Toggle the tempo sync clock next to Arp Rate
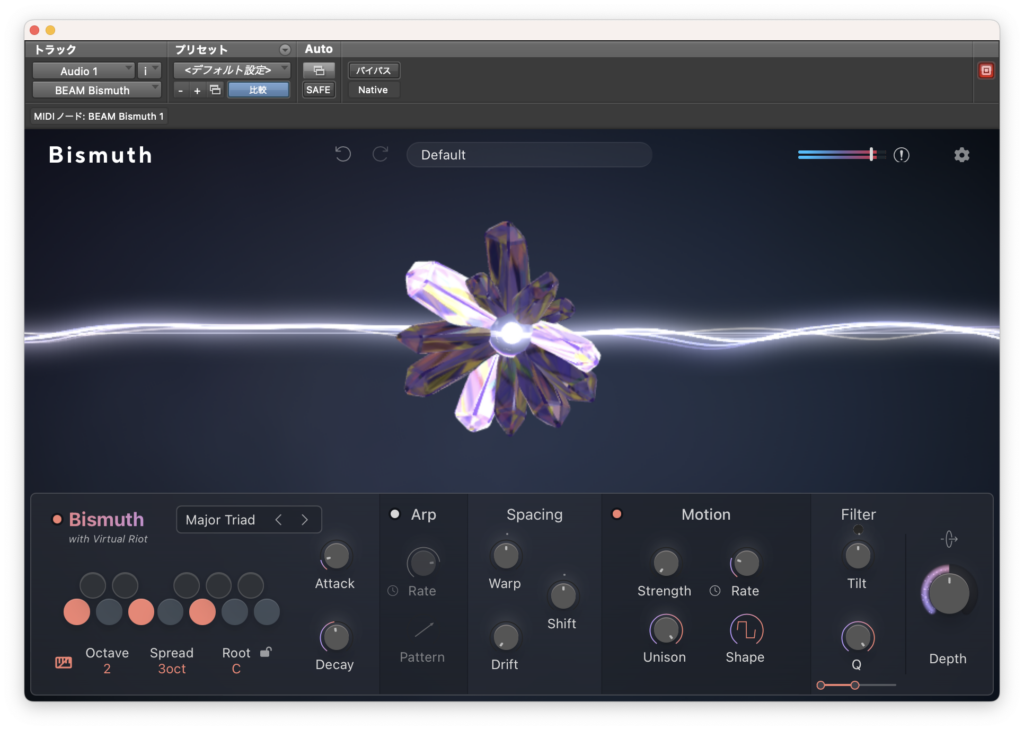This screenshot has width=1024, height=730. (392, 590)
